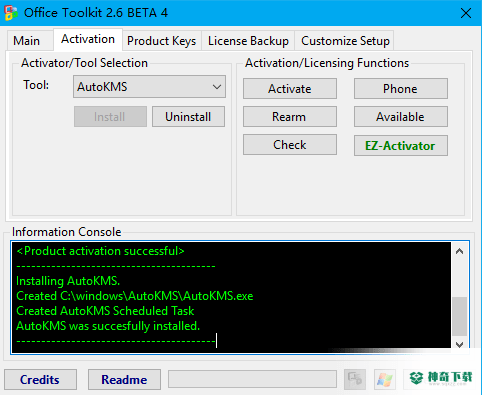Open the Readme button
This screenshot has height=395, width=482.
124,380
